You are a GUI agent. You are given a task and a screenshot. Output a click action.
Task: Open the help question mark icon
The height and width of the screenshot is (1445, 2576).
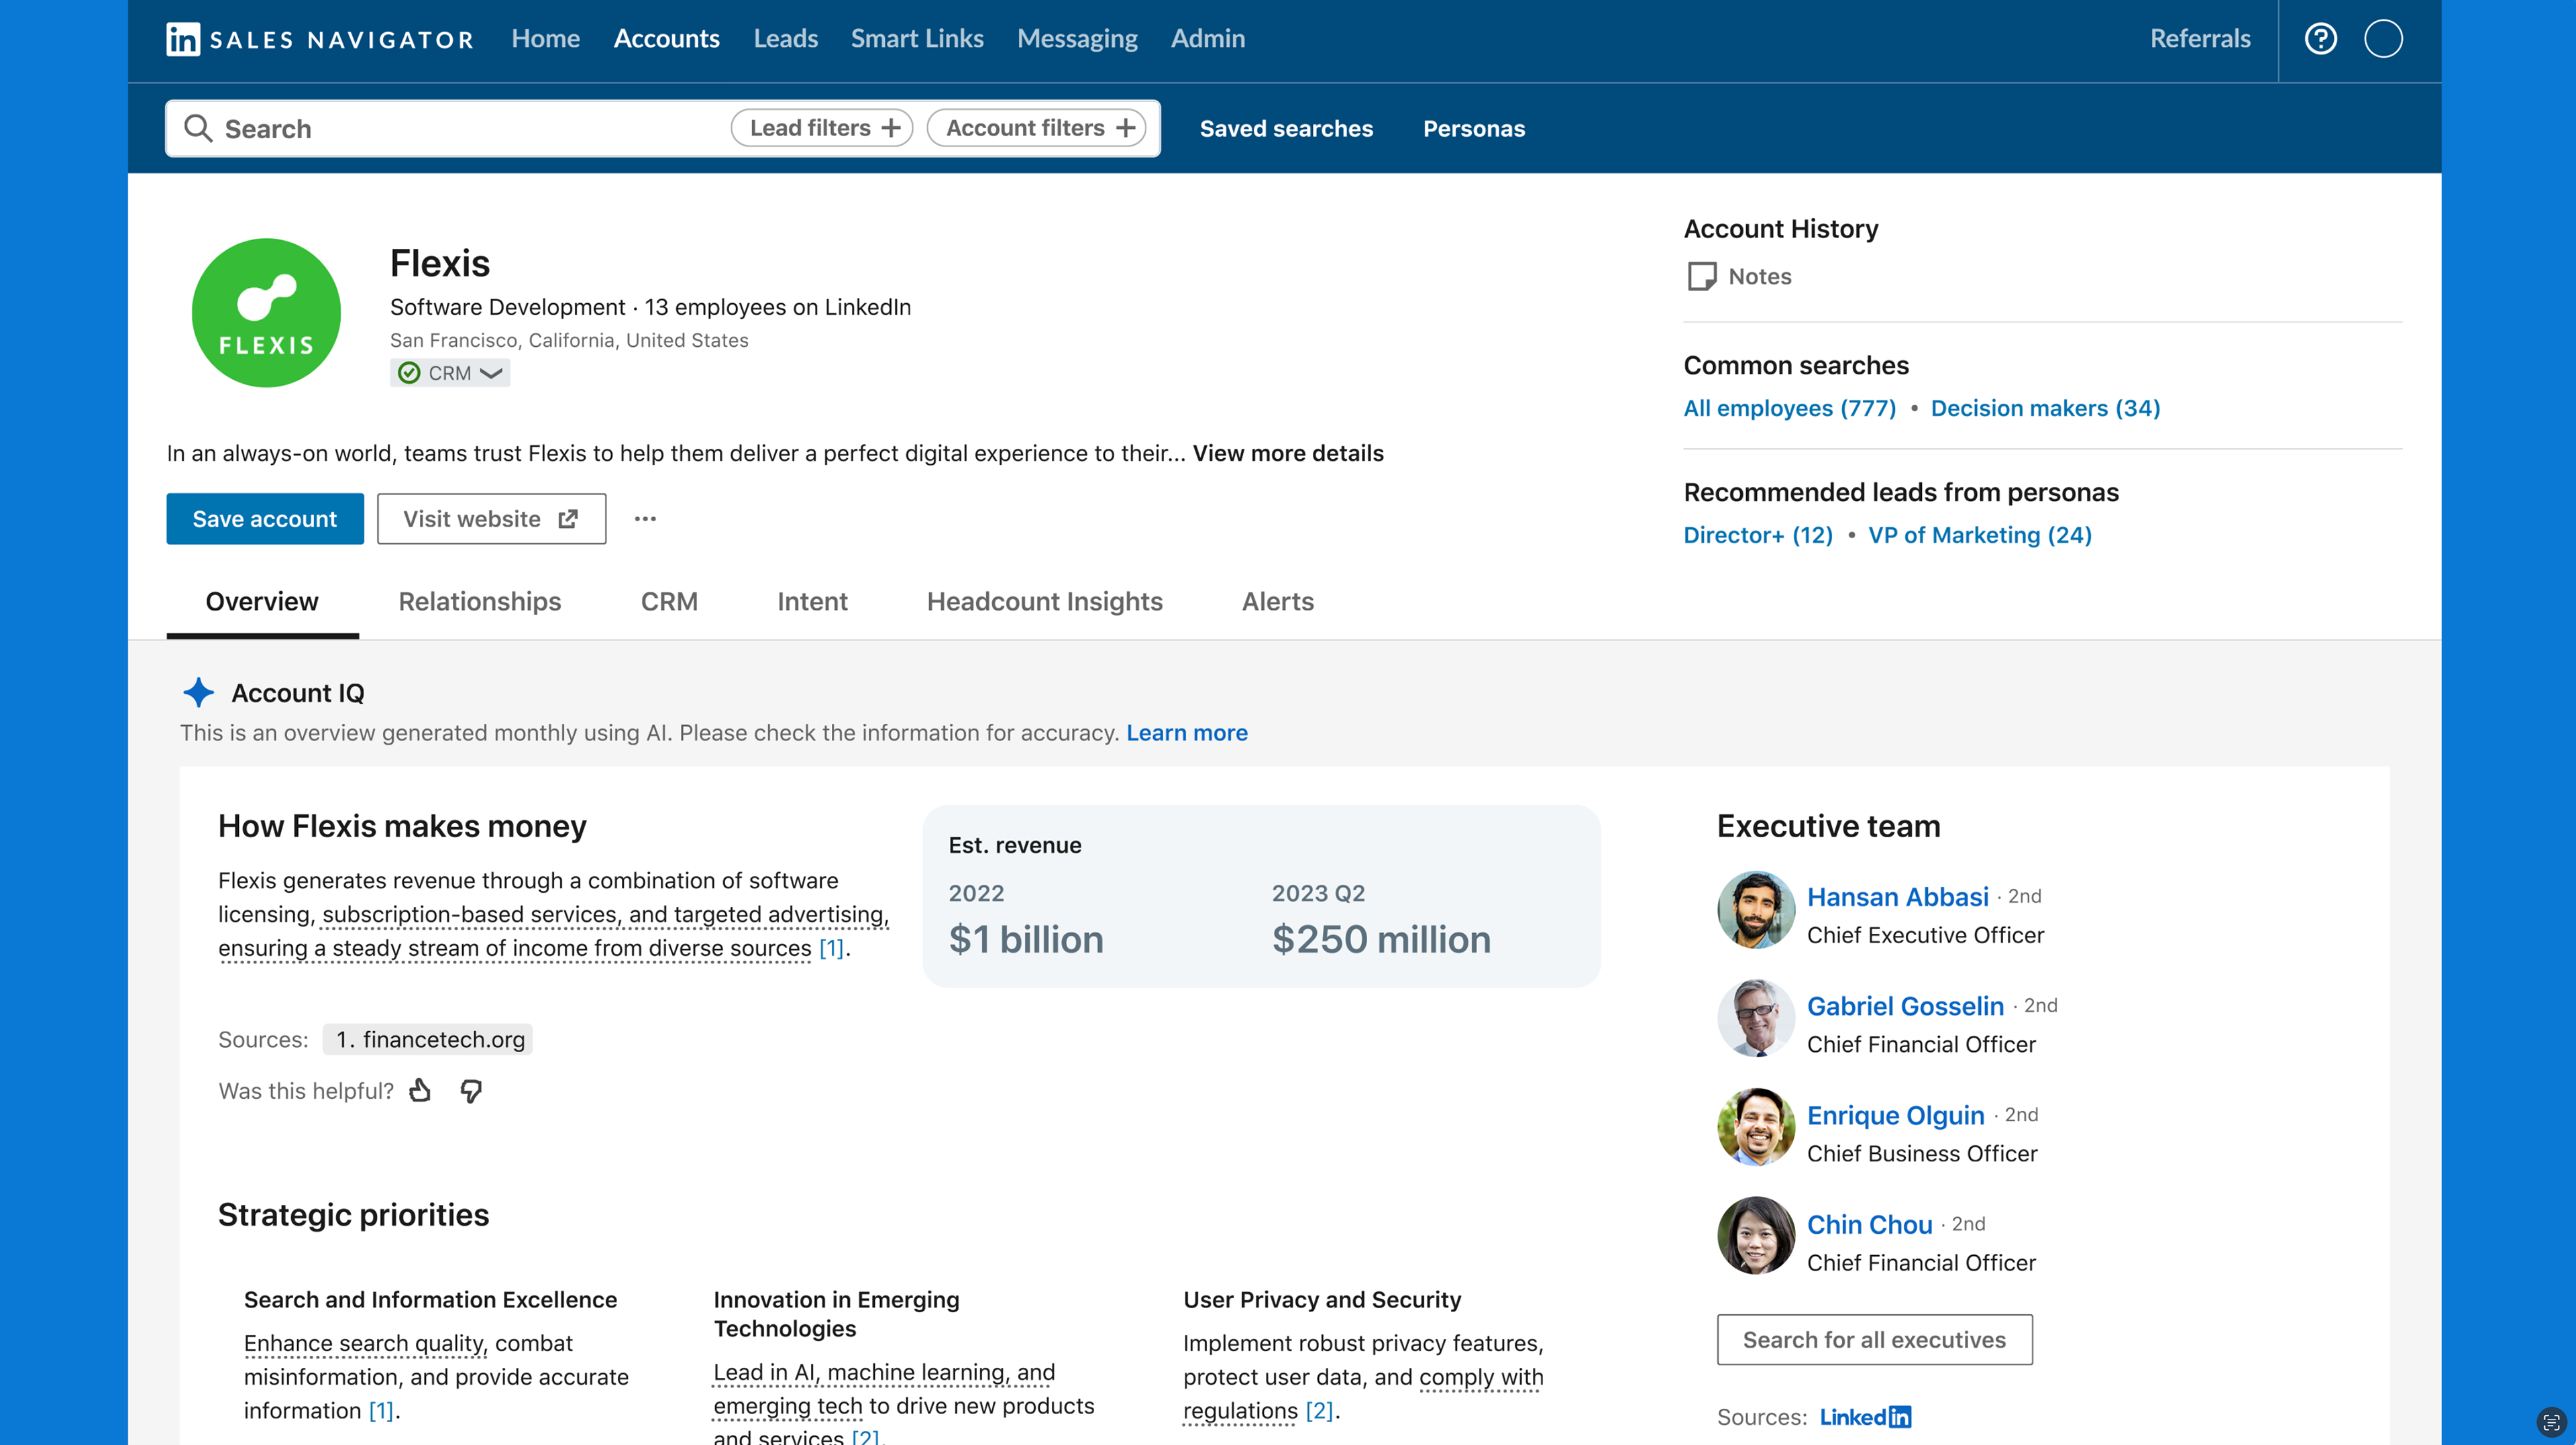tap(2320, 39)
